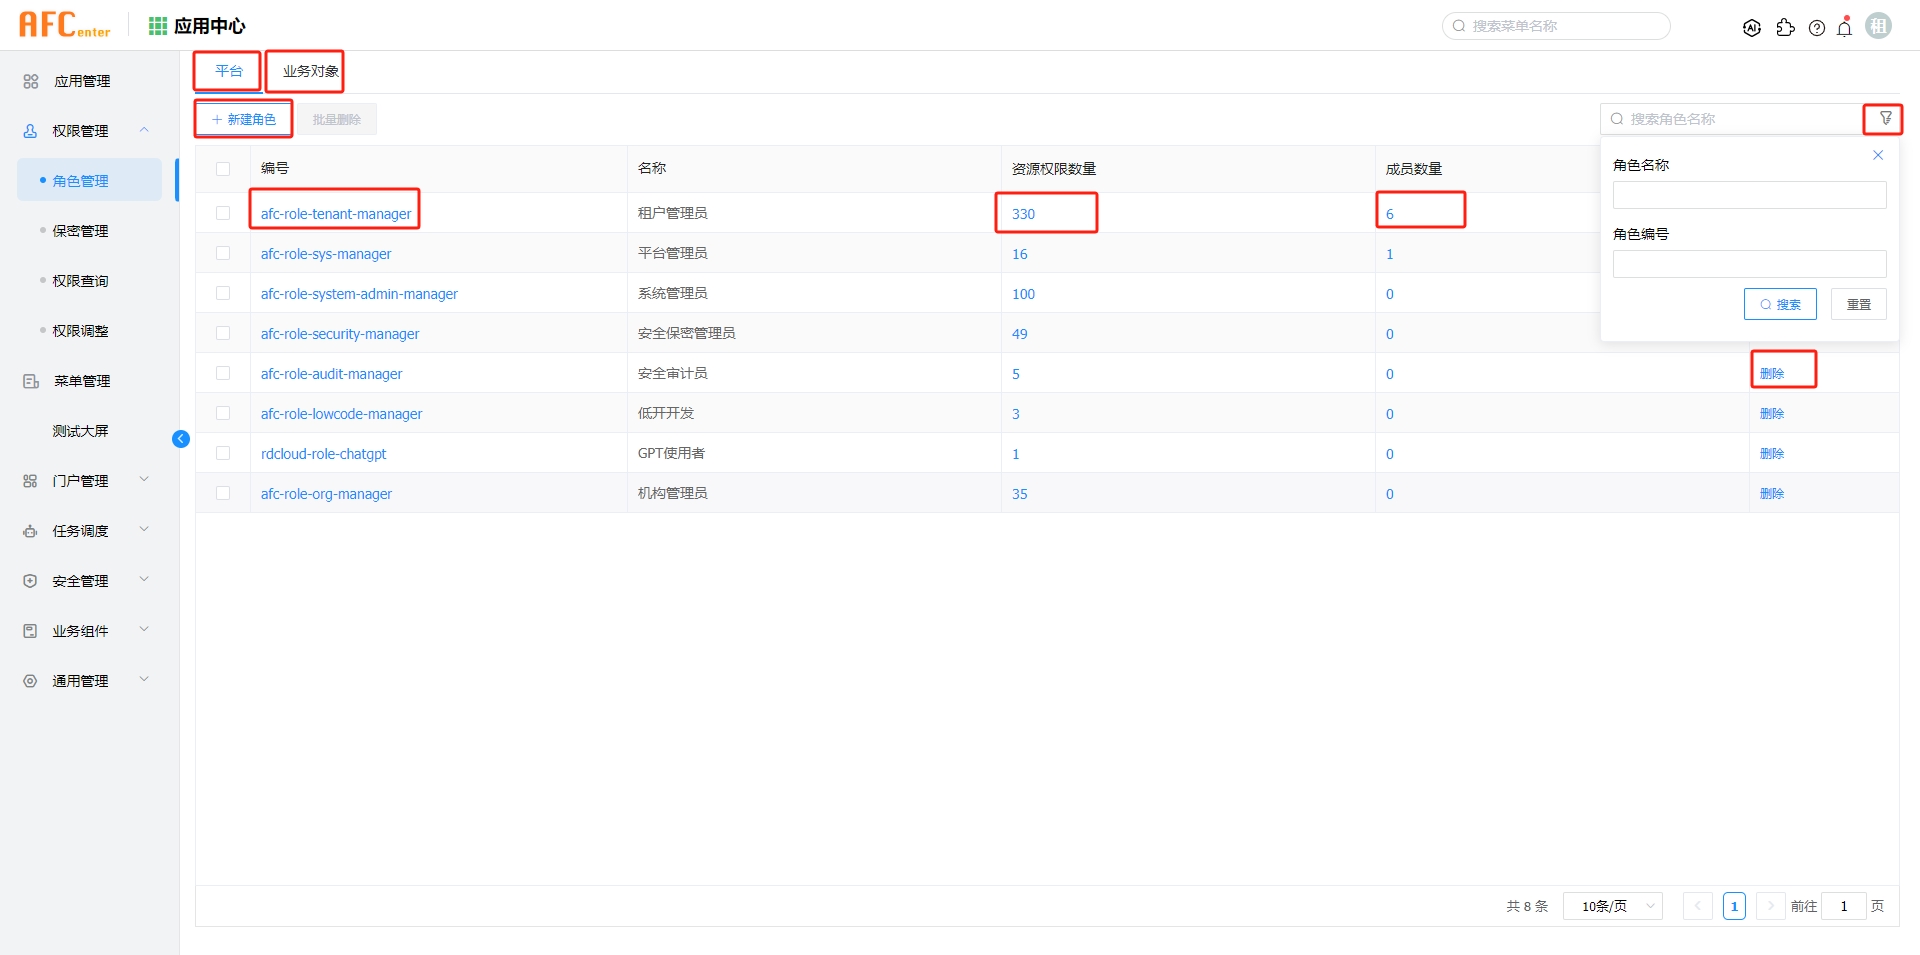Collapse the sidebar via blue chevron circle
The image size is (1920, 955).
tap(181, 439)
